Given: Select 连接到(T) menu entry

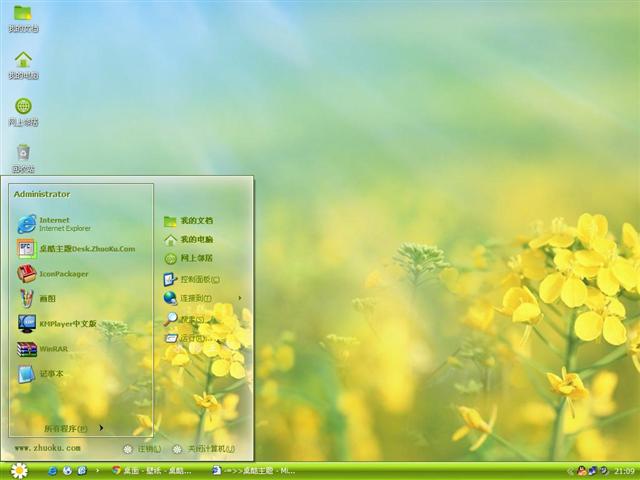Looking at the screenshot, I should (187, 298).
